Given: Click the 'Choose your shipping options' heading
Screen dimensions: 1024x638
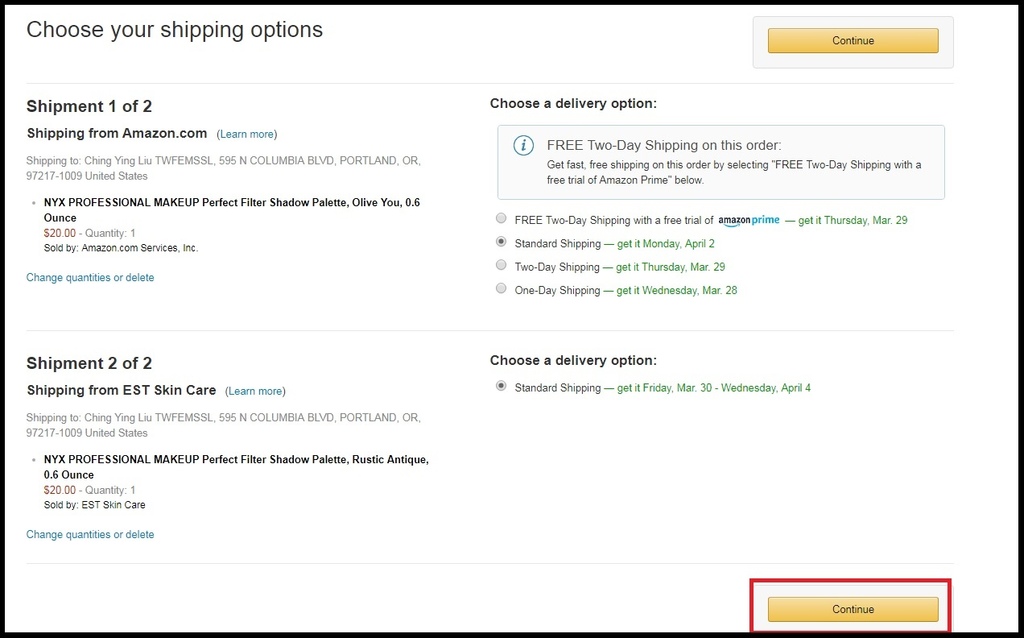Looking at the screenshot, I should point(174,30).
